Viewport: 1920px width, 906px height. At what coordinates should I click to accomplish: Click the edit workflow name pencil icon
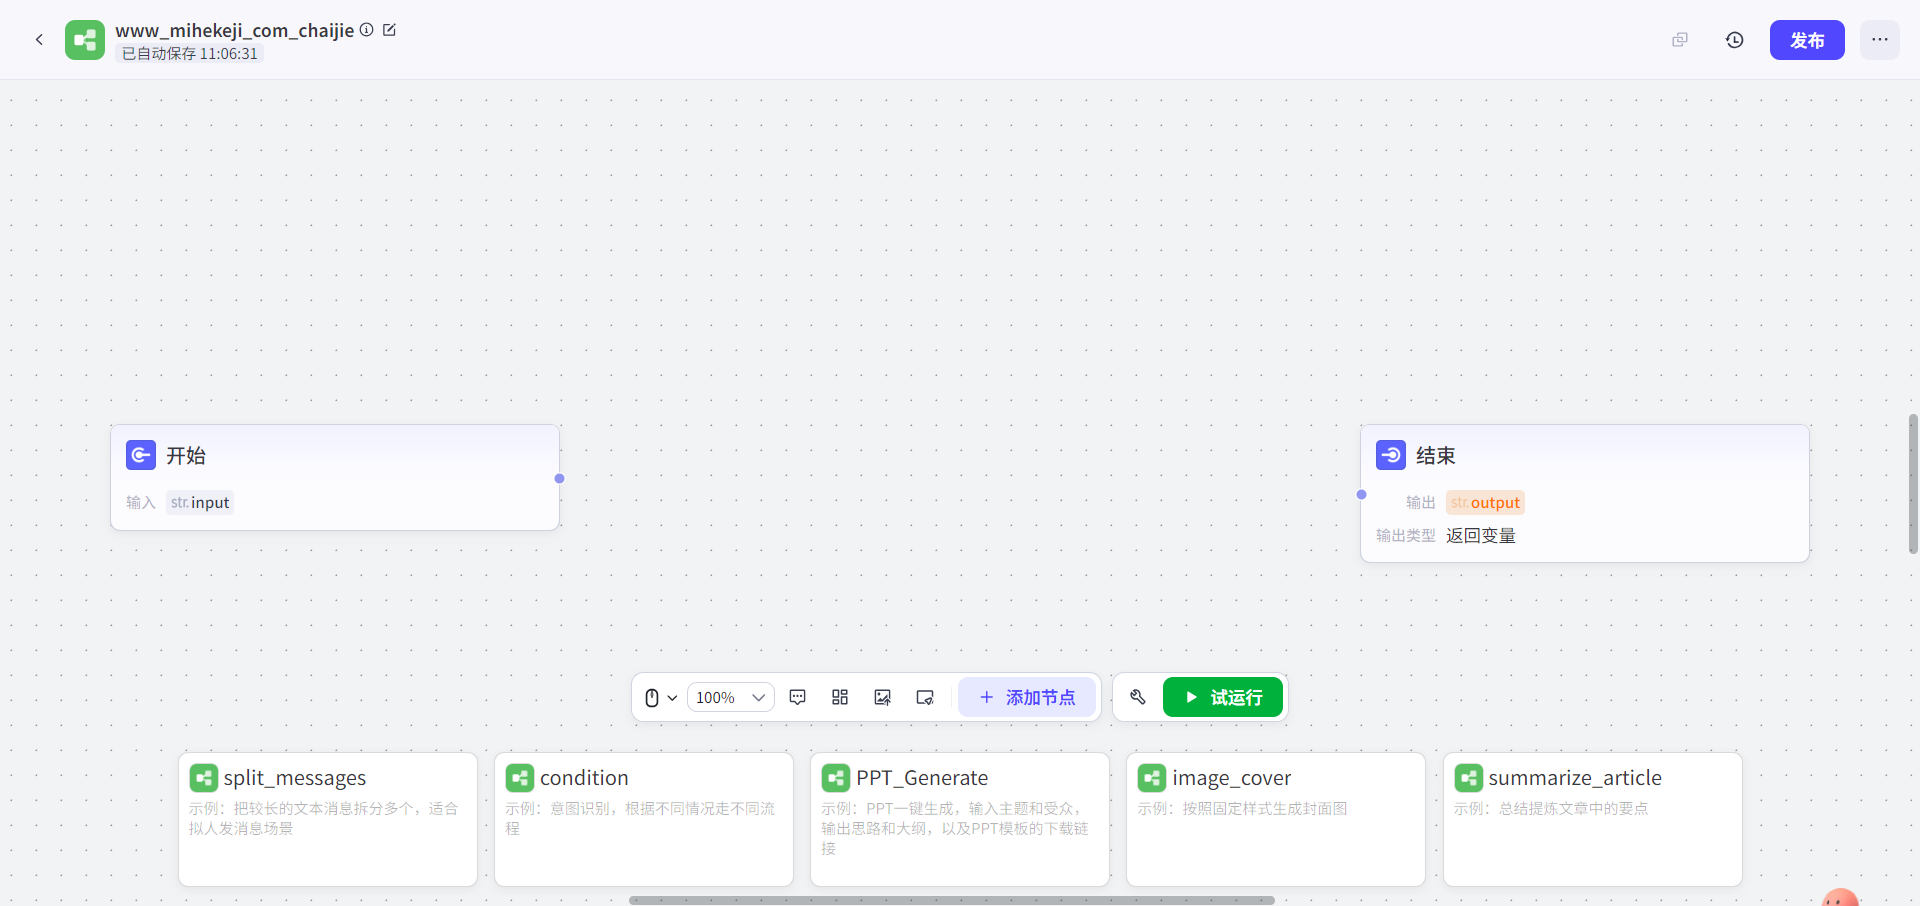click(390, 30)
